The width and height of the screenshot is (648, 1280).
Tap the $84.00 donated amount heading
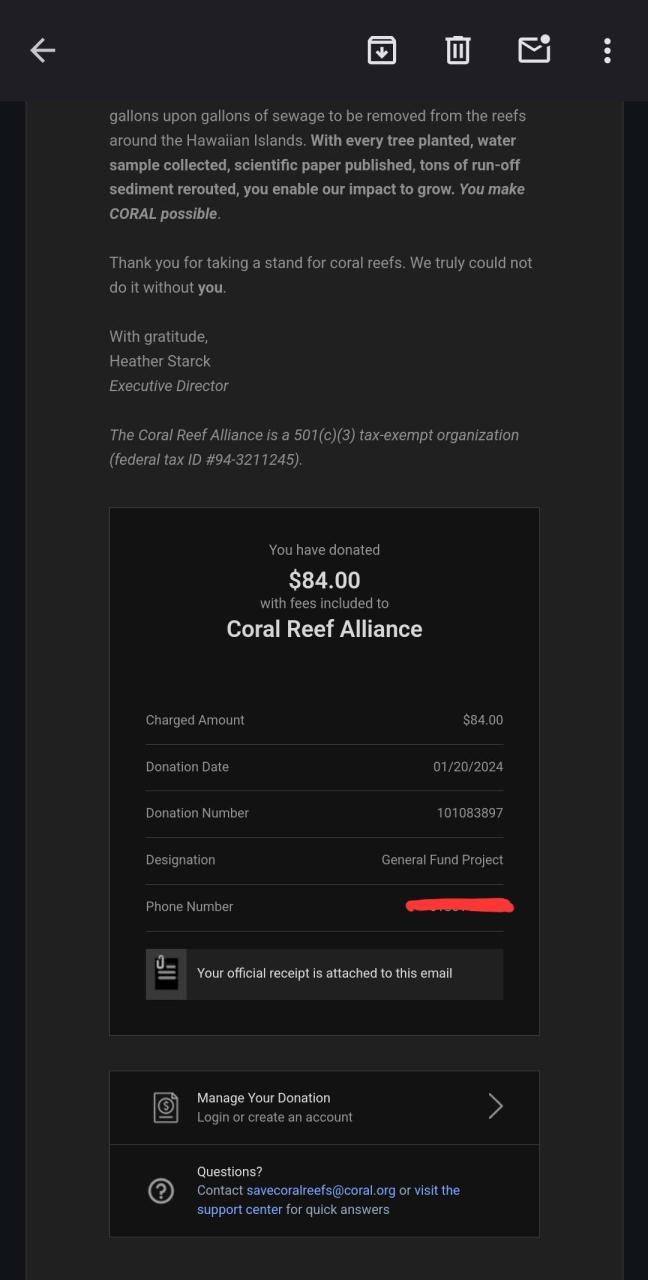coord(324,580)
